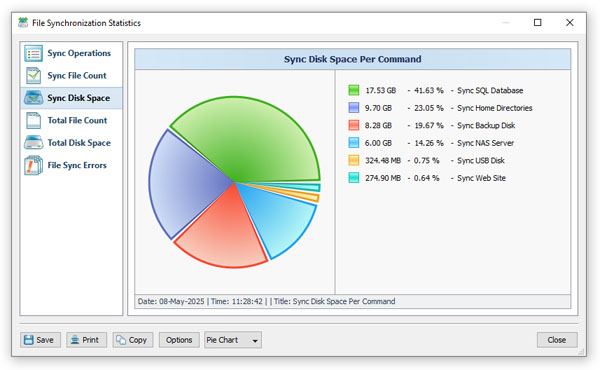
Task: Click the '274.90 MB' size value
Action: [383, 178]
